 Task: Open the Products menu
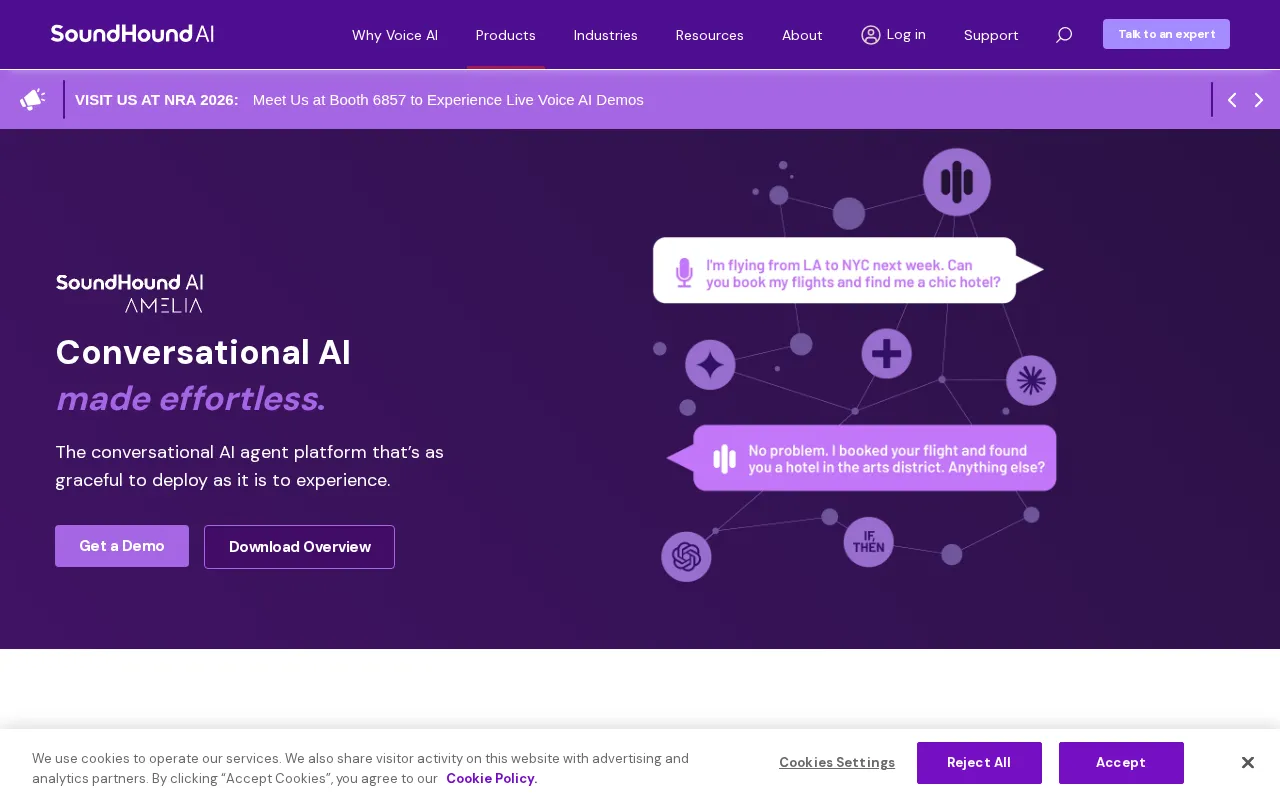[506, 35]
